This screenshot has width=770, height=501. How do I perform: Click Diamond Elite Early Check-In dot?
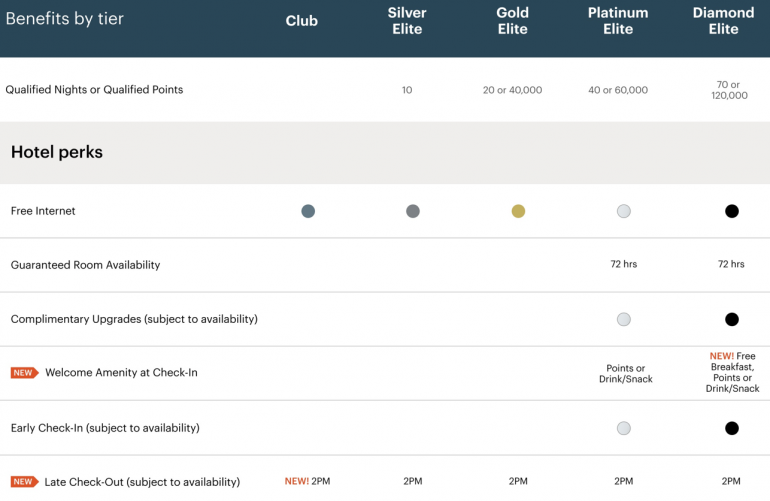click(x=732, y=428)
